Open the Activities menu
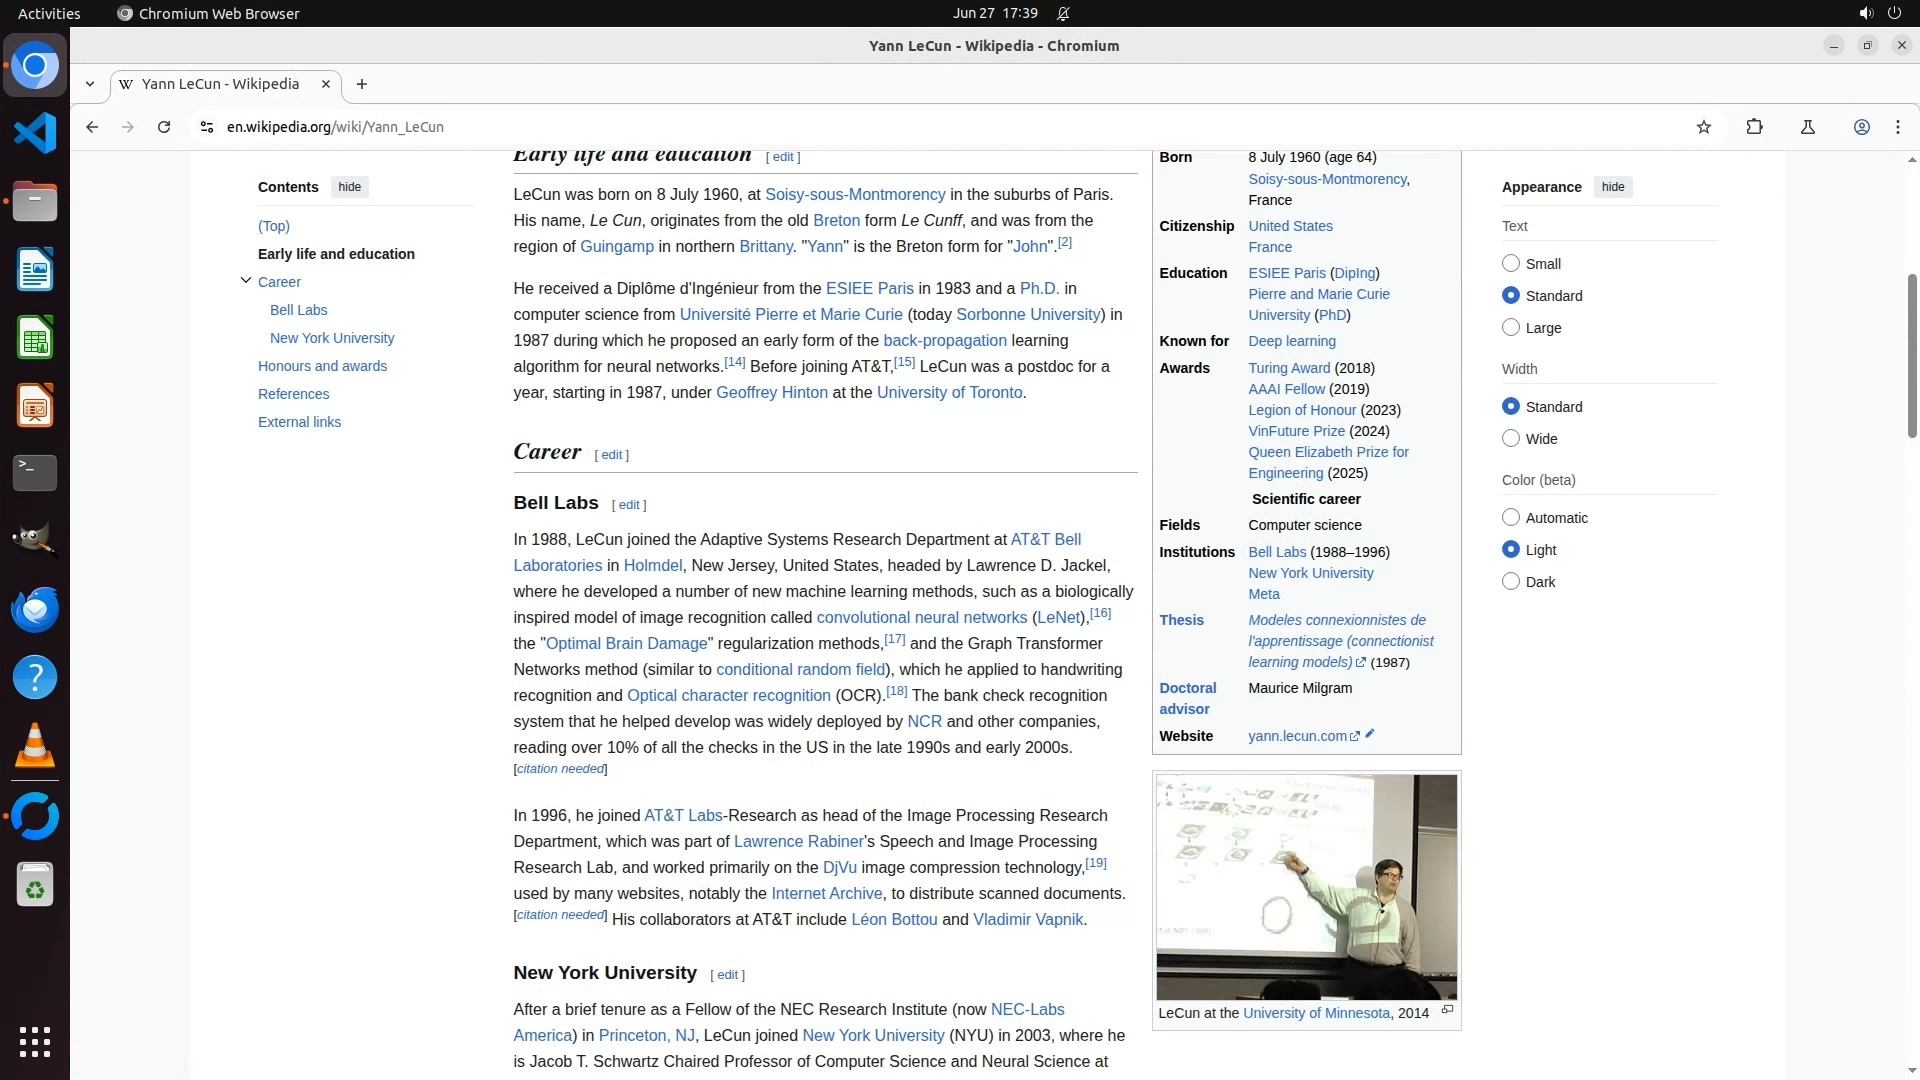Screen dimensions: 1920x1080 tap(49, 13)
